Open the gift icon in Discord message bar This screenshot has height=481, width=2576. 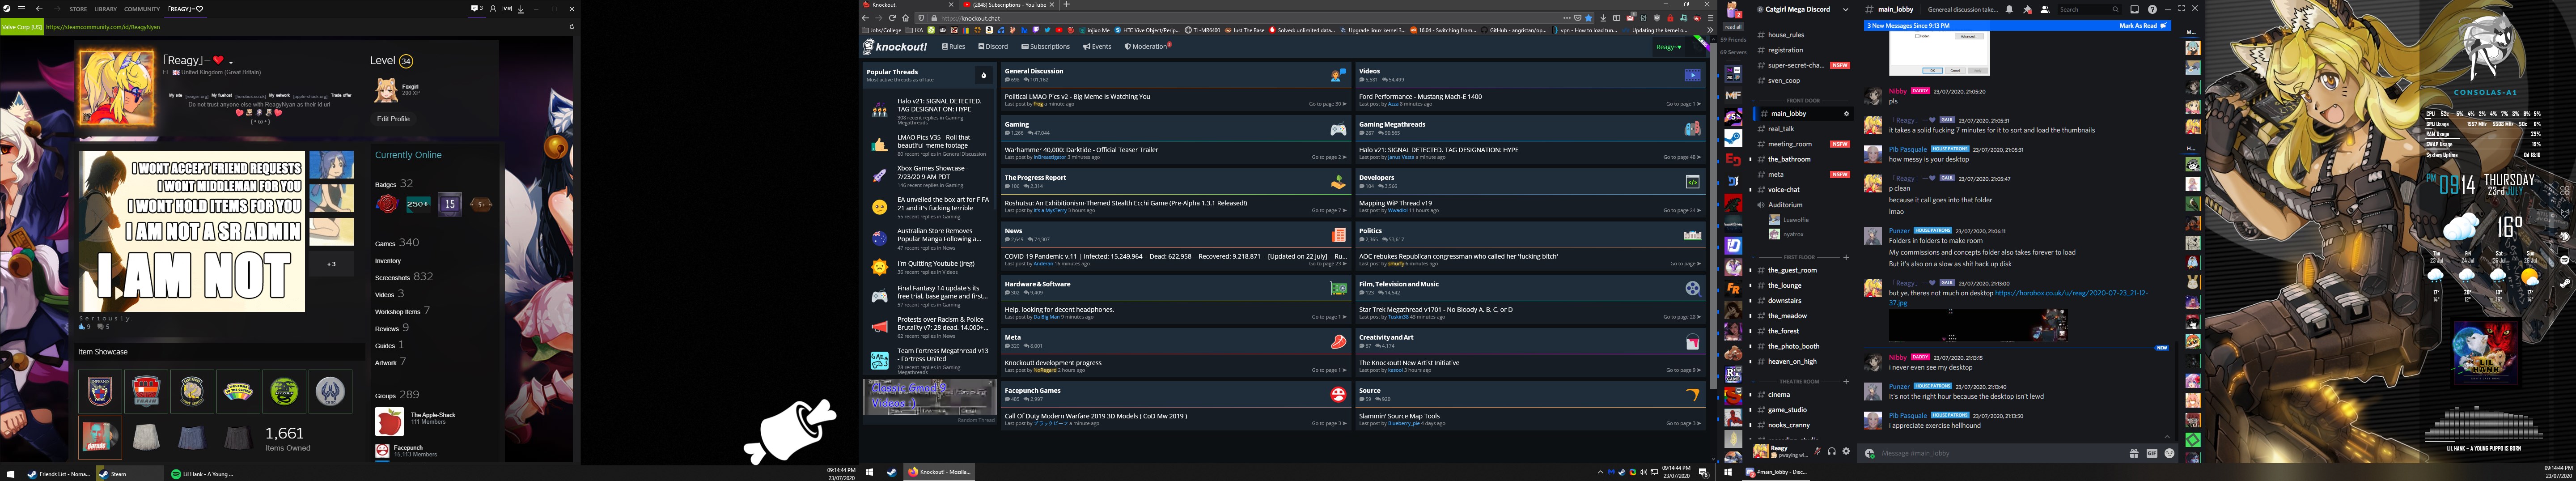coord(2134,453)
